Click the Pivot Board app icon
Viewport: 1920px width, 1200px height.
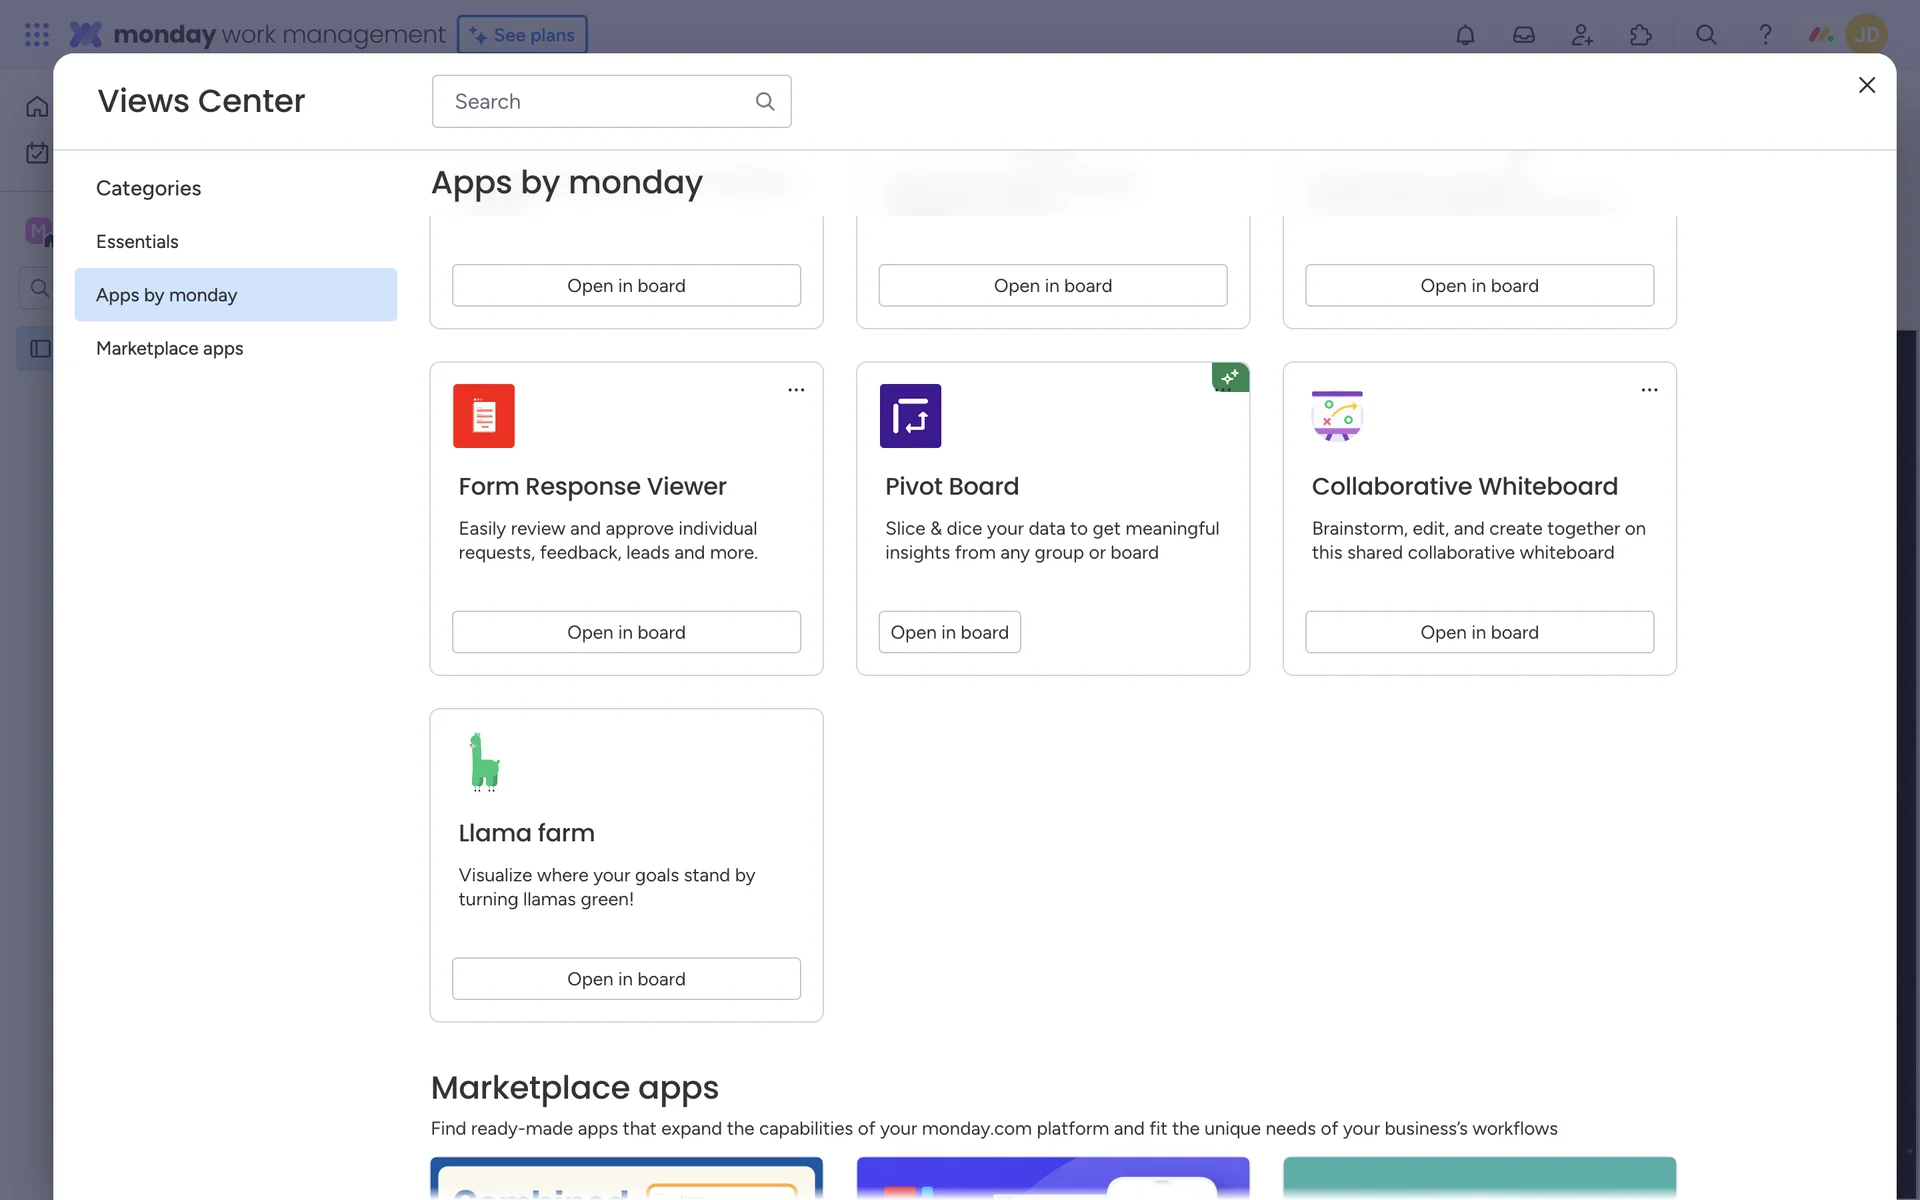(910, 416)
